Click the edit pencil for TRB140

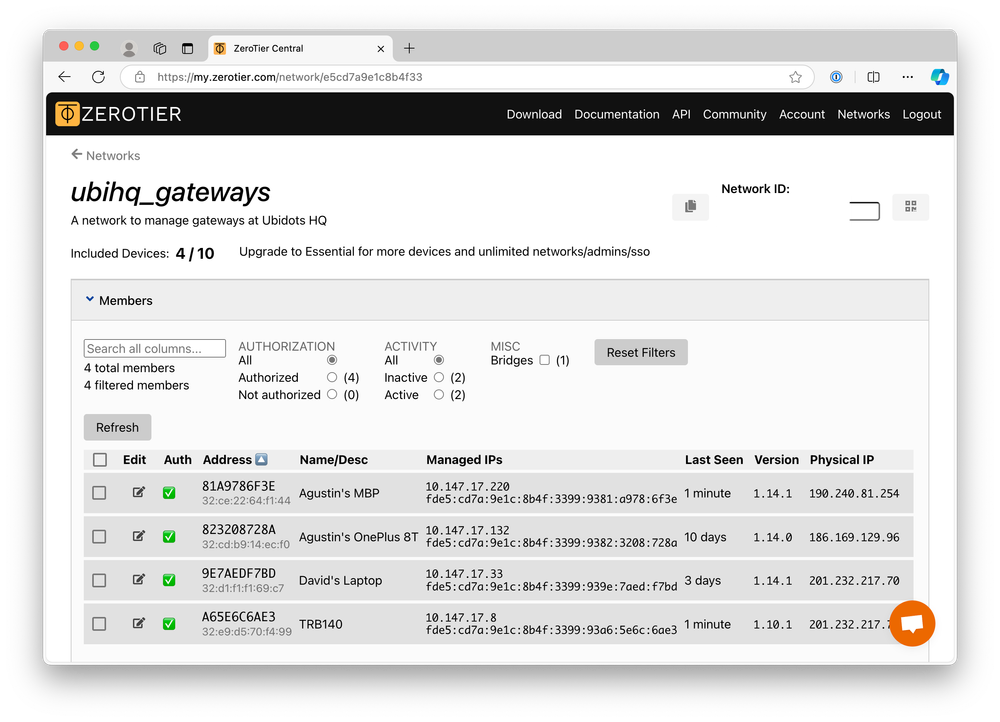(x=139, y=623)
